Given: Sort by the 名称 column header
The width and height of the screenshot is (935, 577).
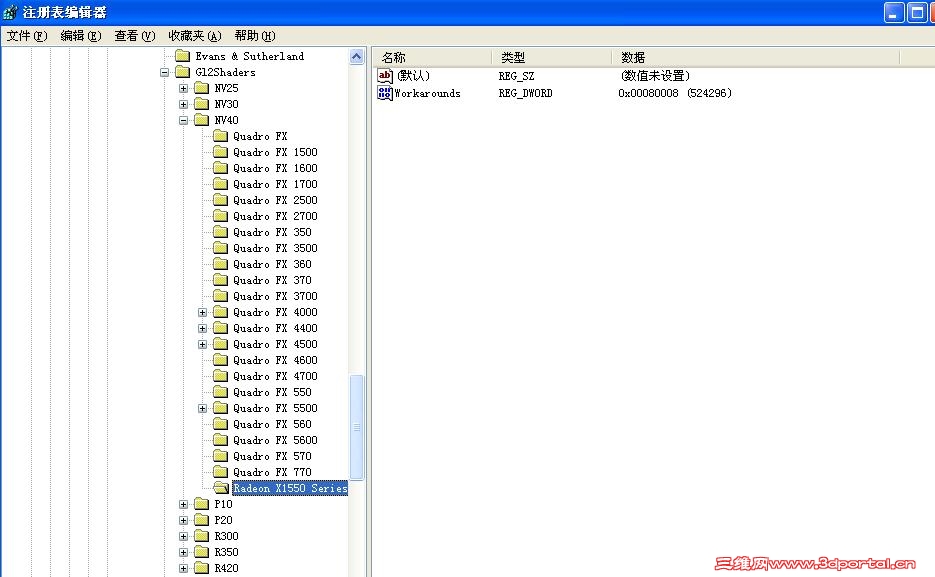Looking at the screenshot, I should [432, 58].
